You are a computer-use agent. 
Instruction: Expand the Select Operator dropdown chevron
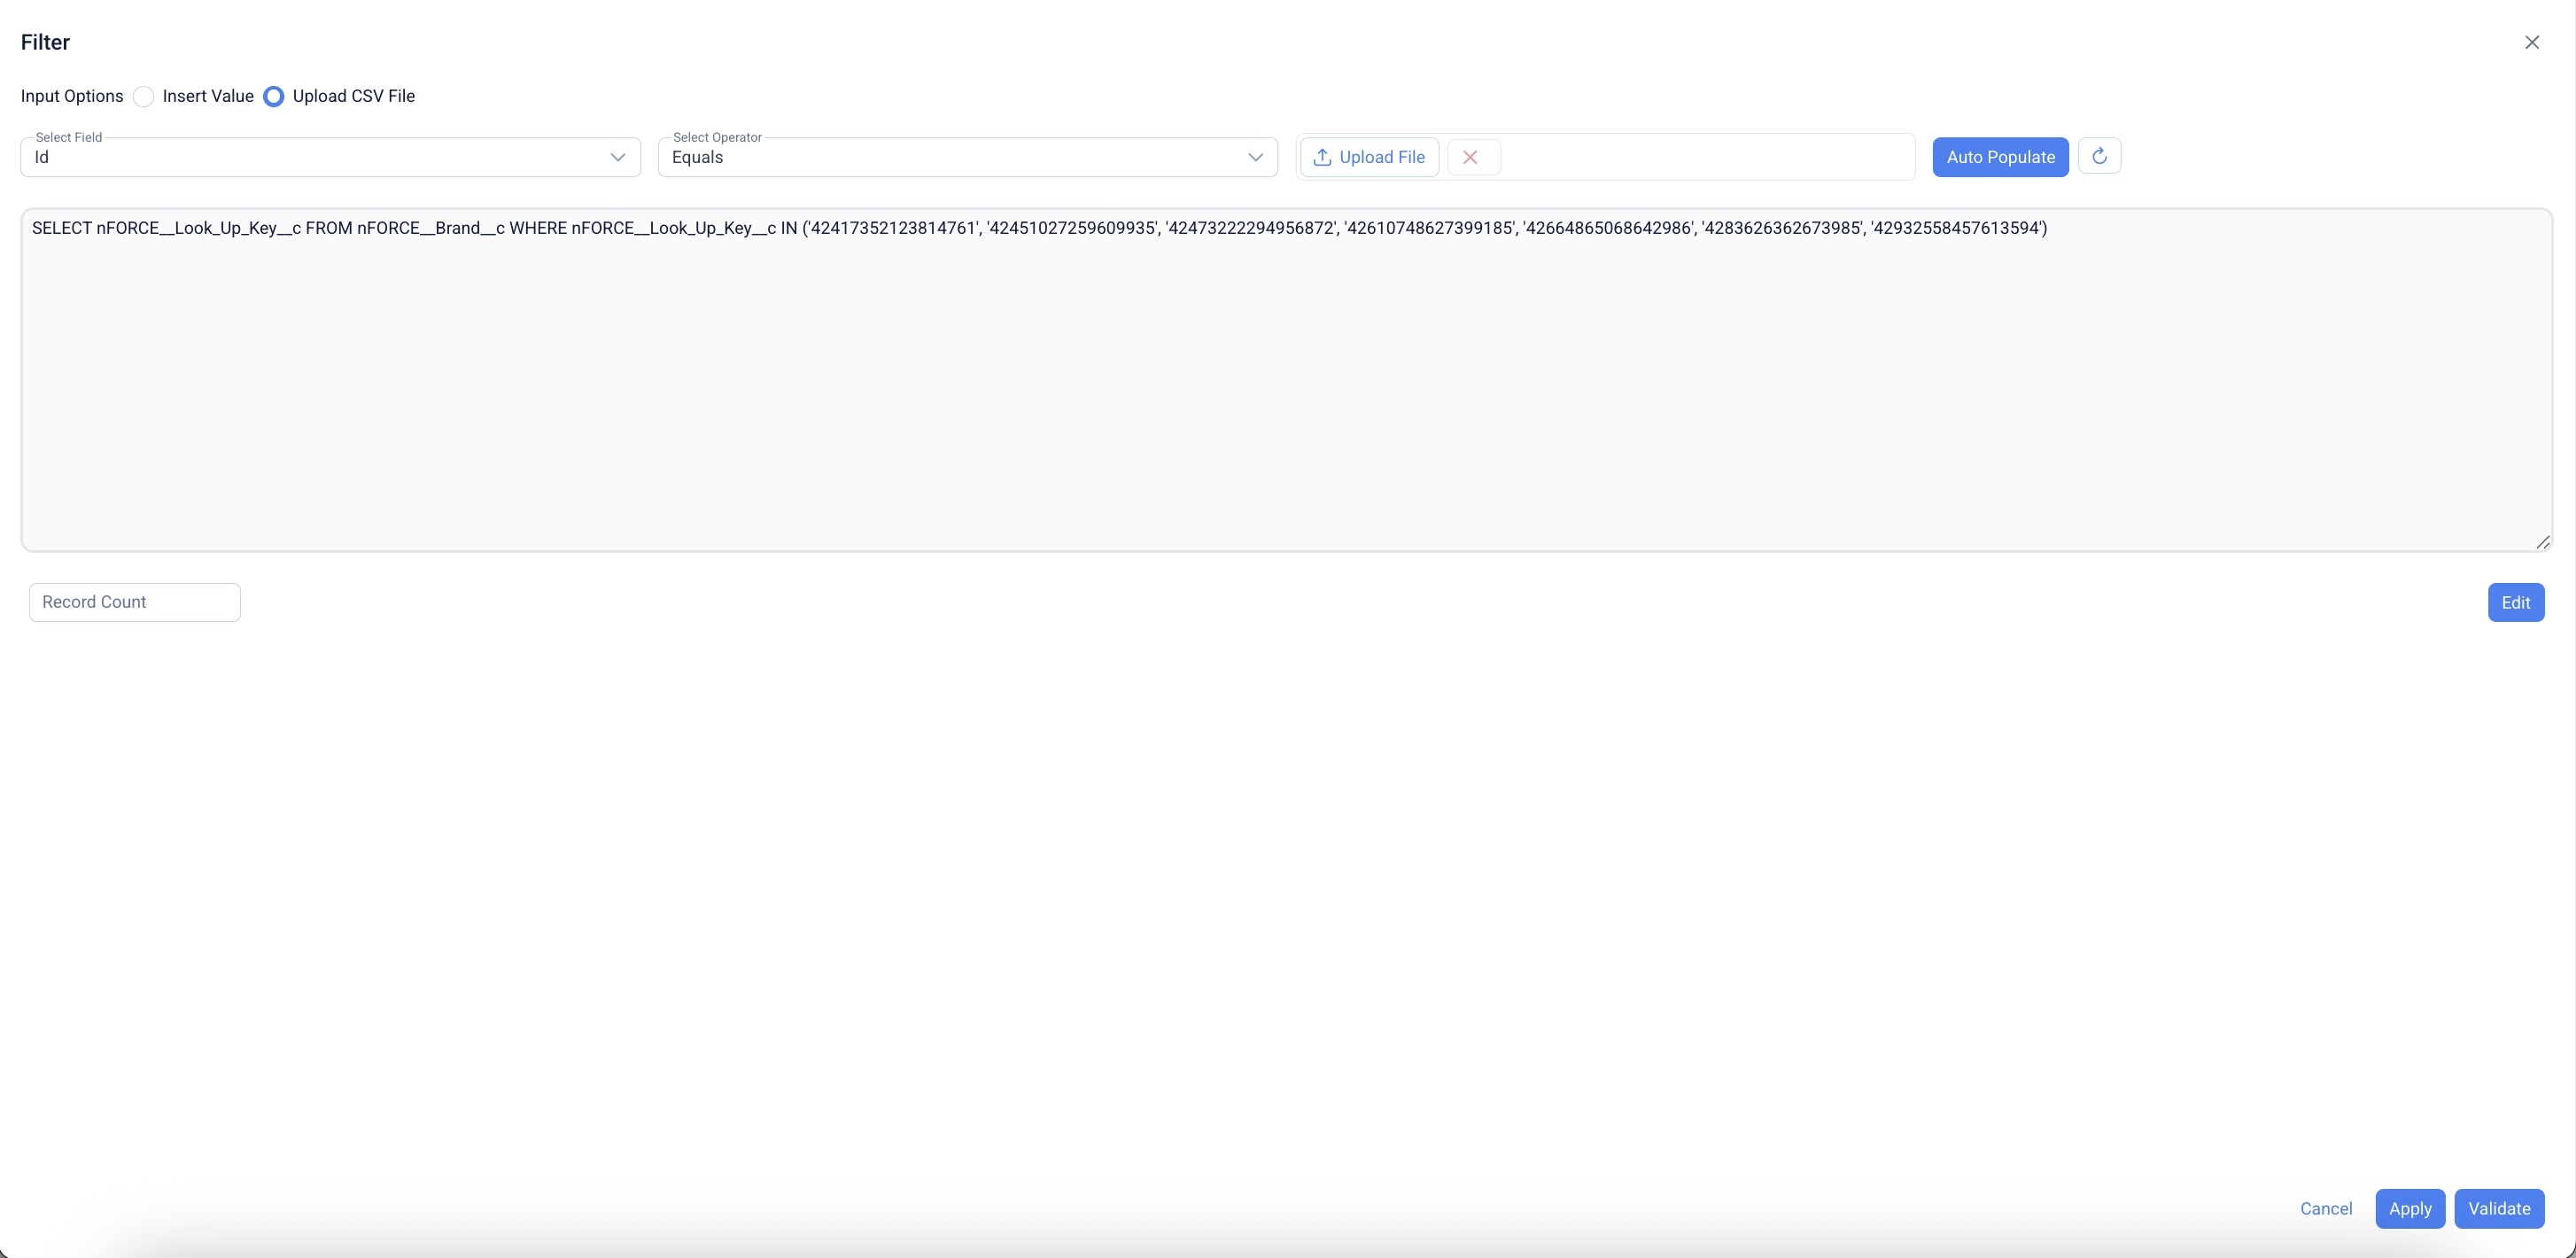1255,157
